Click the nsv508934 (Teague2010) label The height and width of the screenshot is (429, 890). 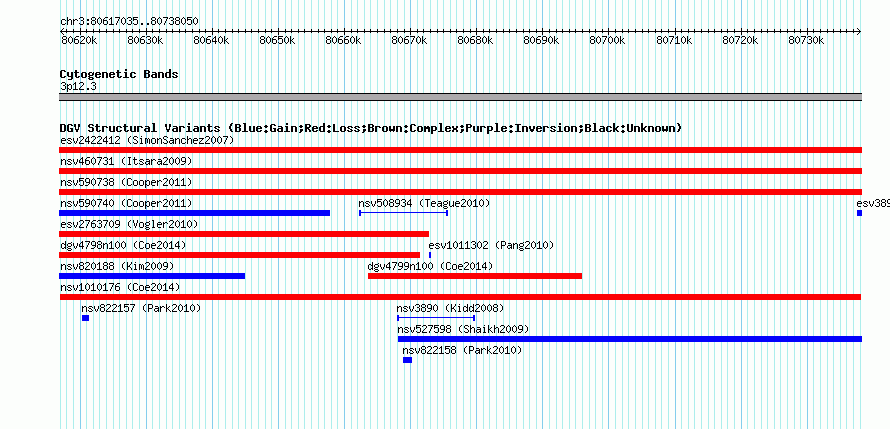click(424, 203)
